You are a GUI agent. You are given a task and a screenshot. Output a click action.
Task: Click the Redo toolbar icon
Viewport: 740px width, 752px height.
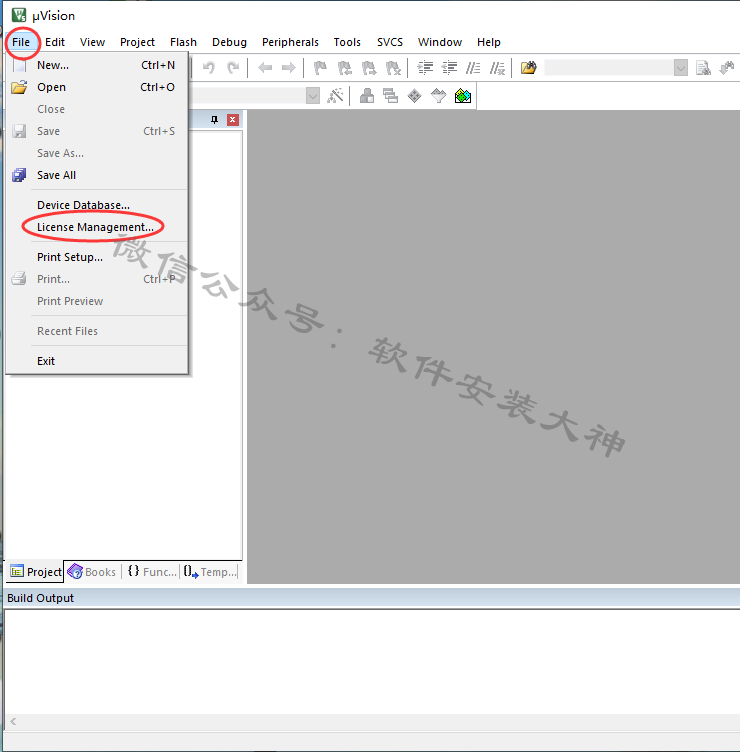[x=233, y=68]
